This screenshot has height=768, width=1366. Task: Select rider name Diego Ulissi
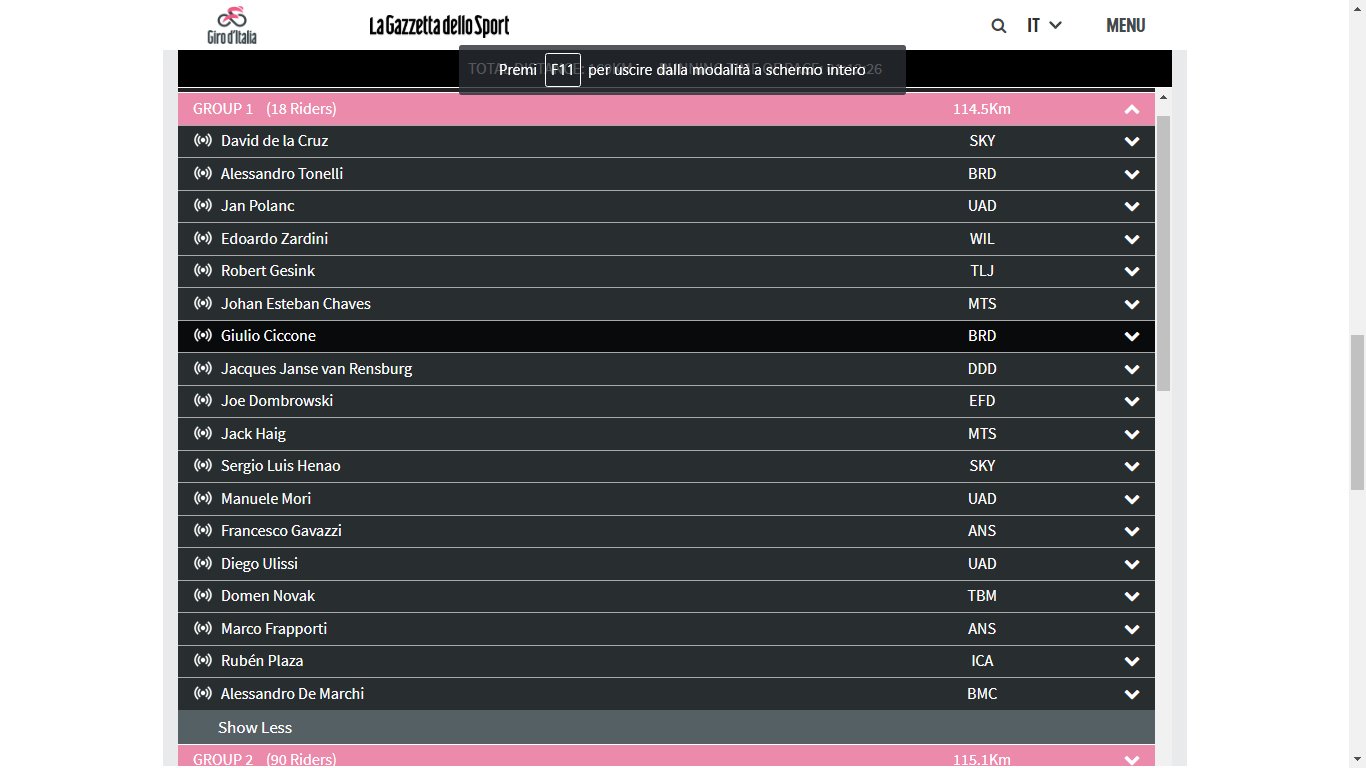[x=259, y=563]
